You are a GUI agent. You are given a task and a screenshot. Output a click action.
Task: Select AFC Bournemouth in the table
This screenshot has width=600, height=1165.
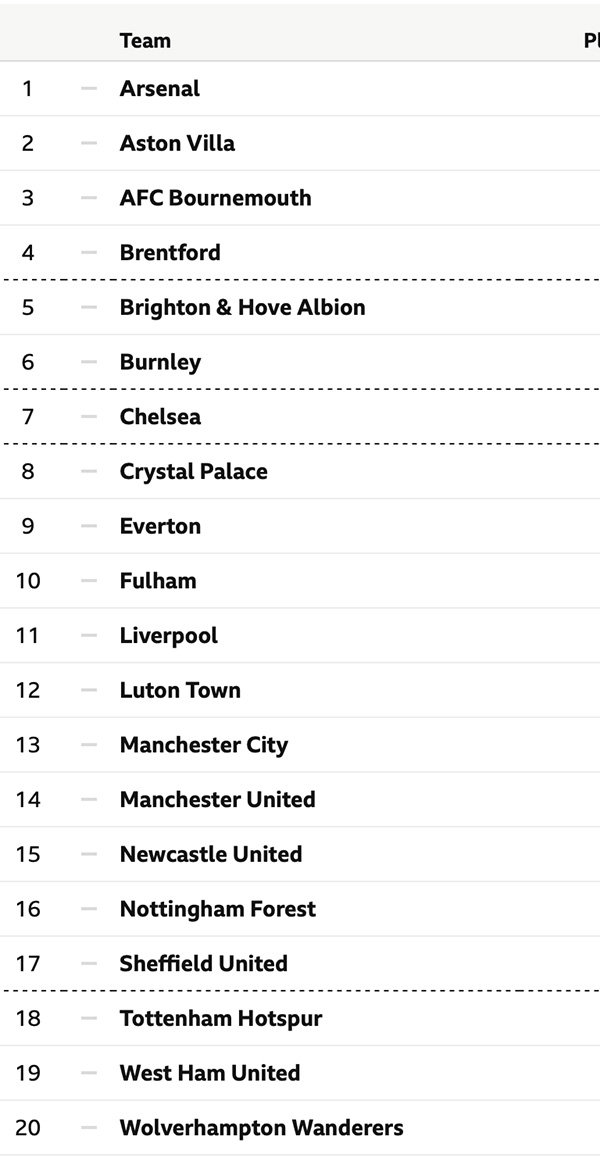[215, 198]
